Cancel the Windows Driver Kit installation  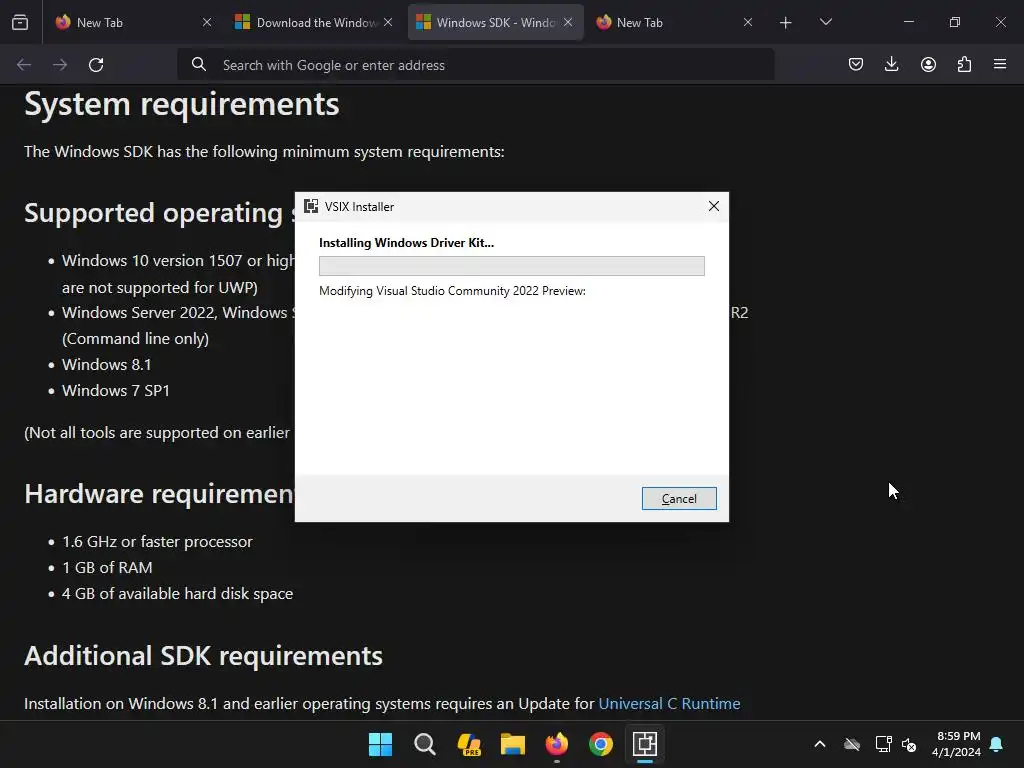point(679,498)
